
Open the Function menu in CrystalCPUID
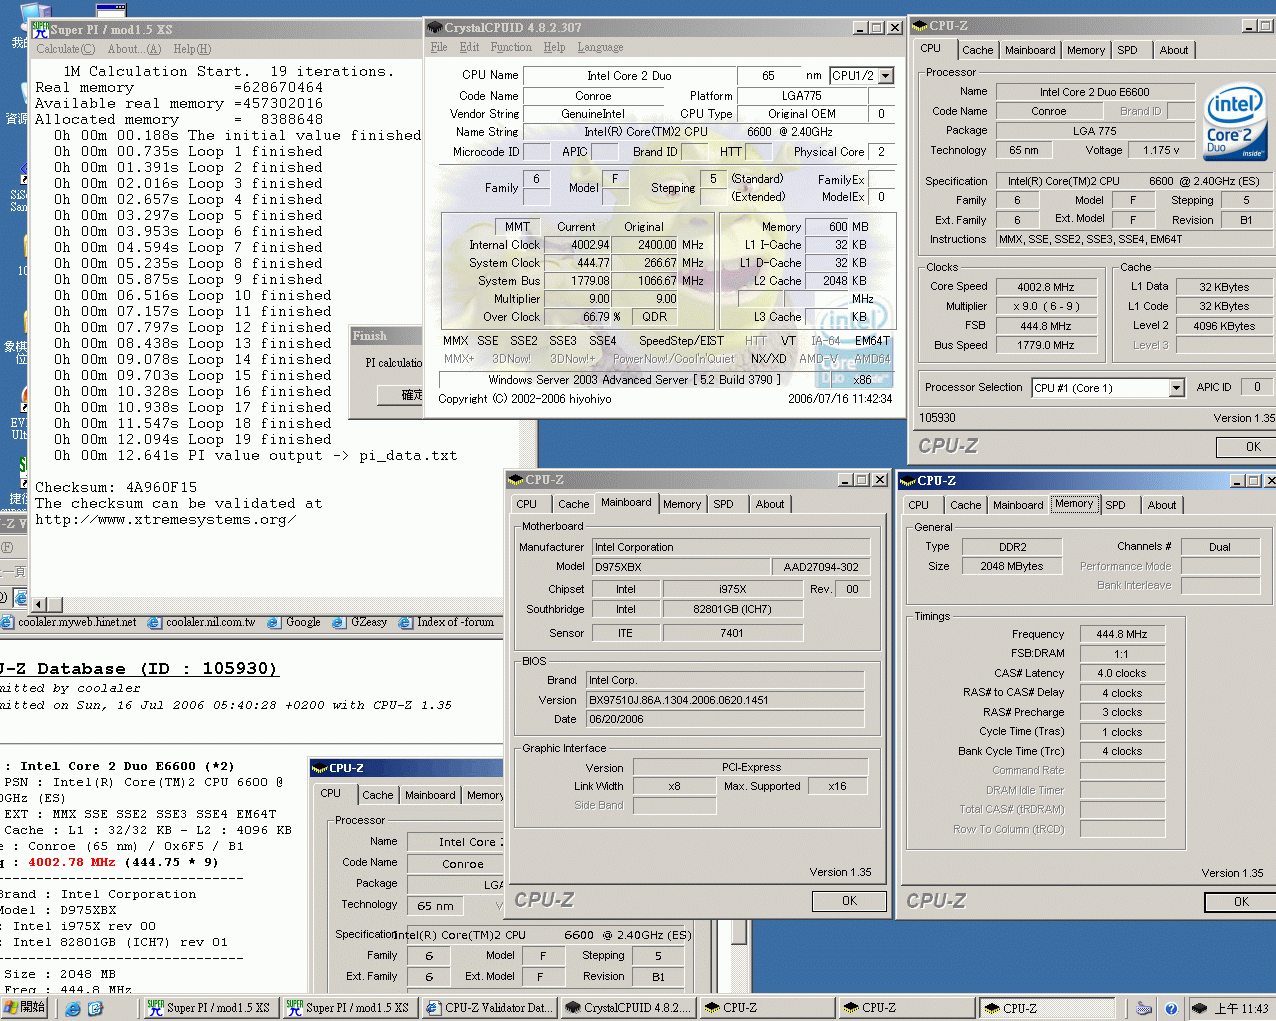pyautogui.click(x=511, y=47)
